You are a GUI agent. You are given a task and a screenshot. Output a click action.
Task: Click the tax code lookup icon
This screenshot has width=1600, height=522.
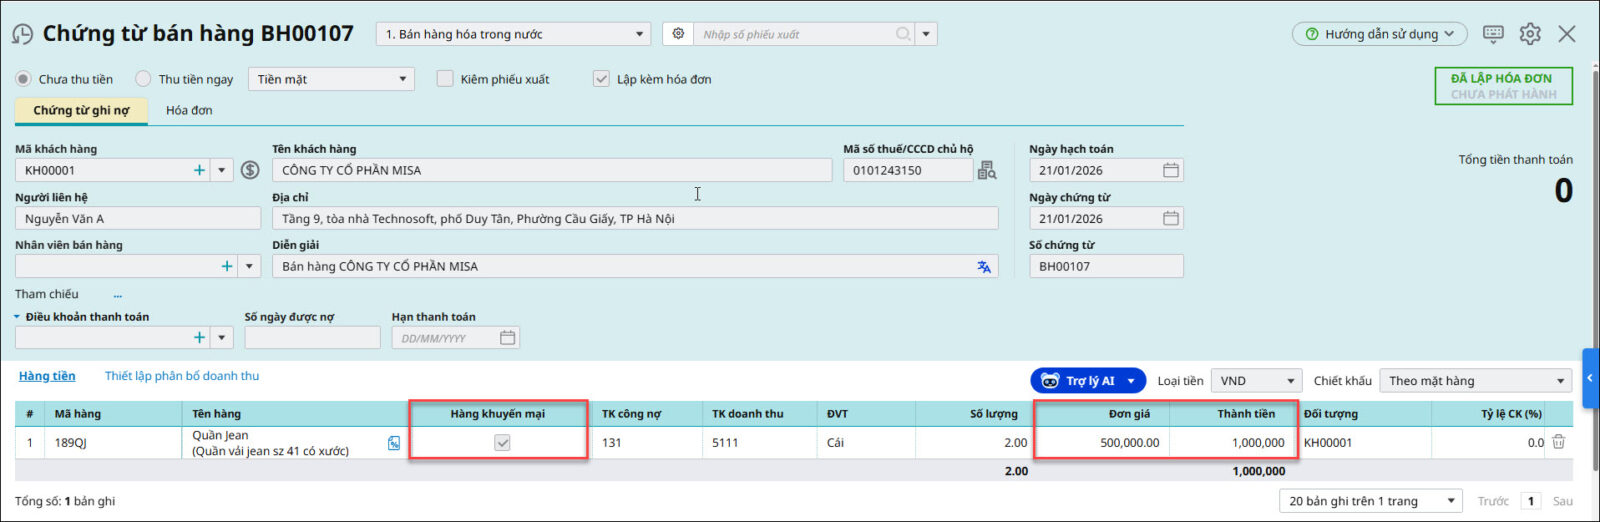pyautogui.click(x=987, y=171)
